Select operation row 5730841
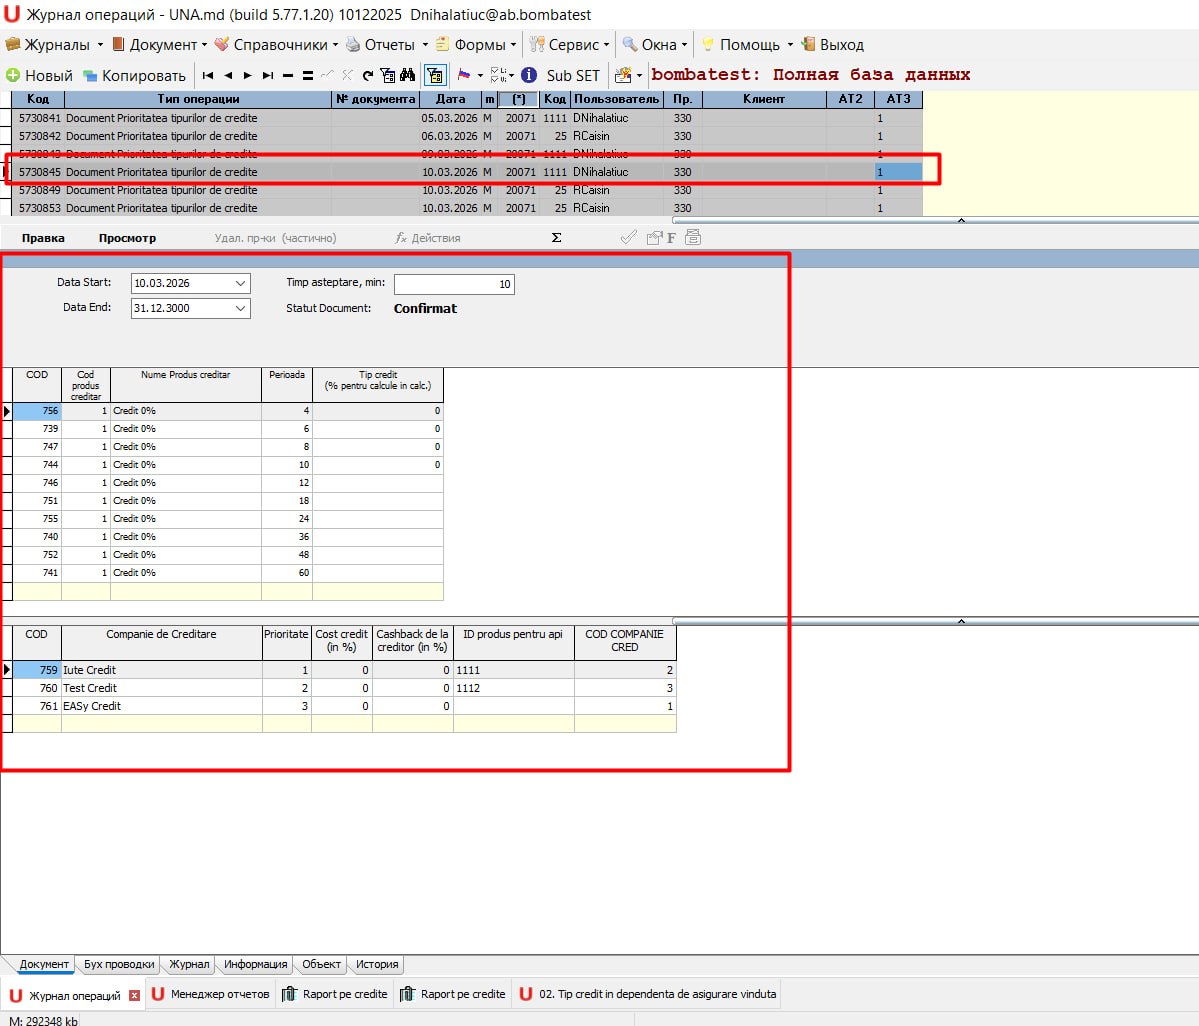Image resolution: width=1199 pixels, height=1026 pixels. pyautogui.click(x=466, y=119)
